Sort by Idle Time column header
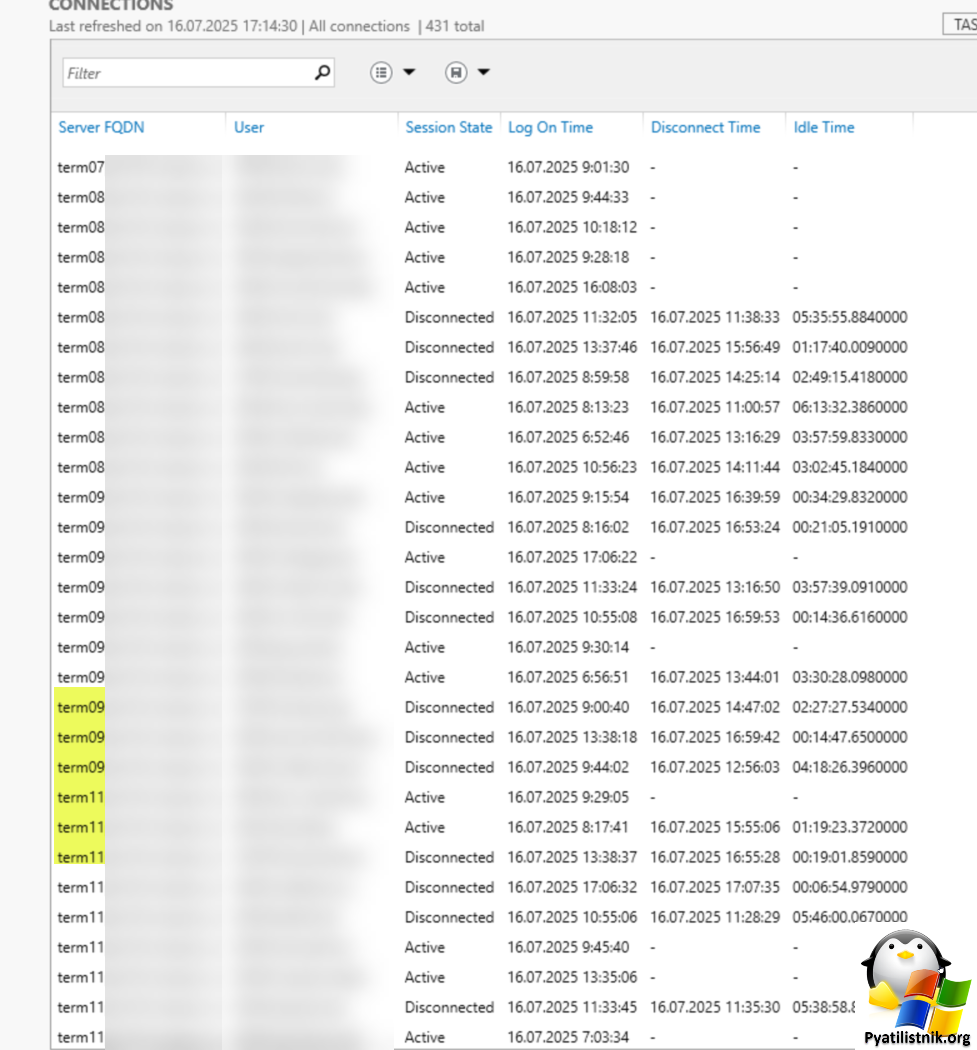Viewport: 977px width, 1050px height. coord(824,127)
